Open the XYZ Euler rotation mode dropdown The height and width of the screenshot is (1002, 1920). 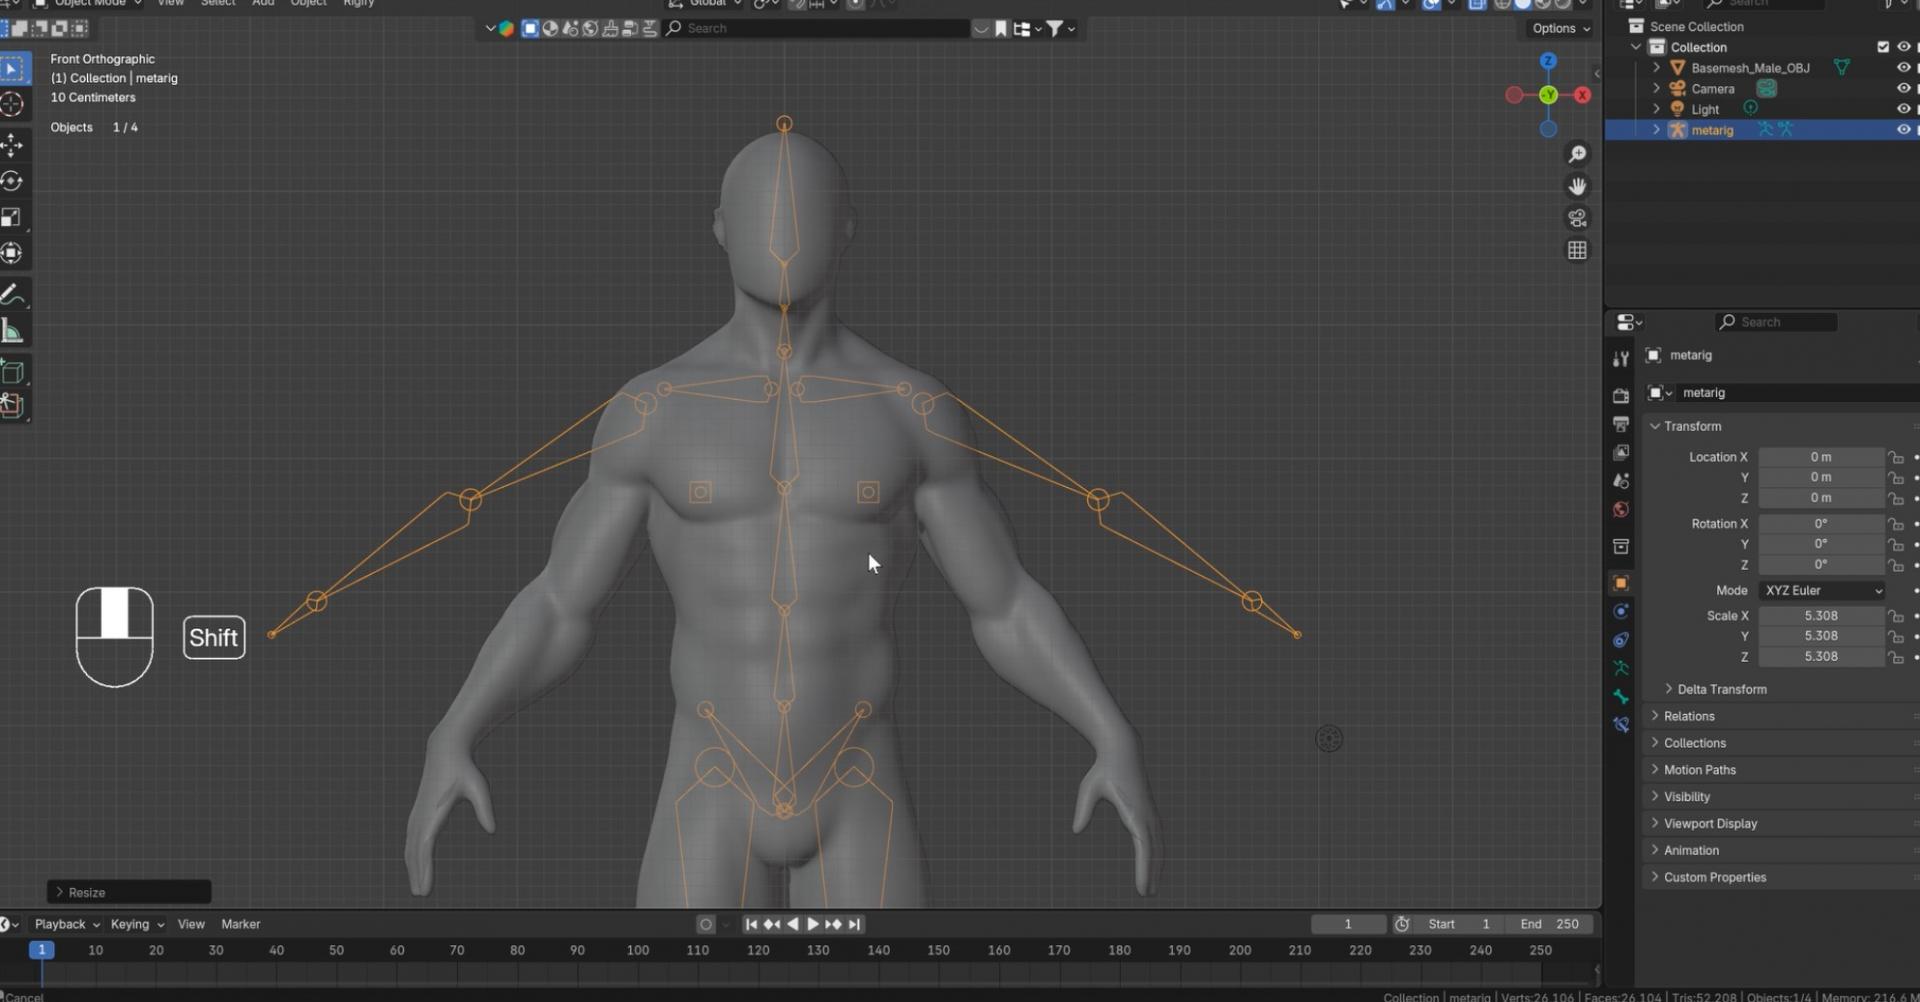click(x=1822, y=591)
